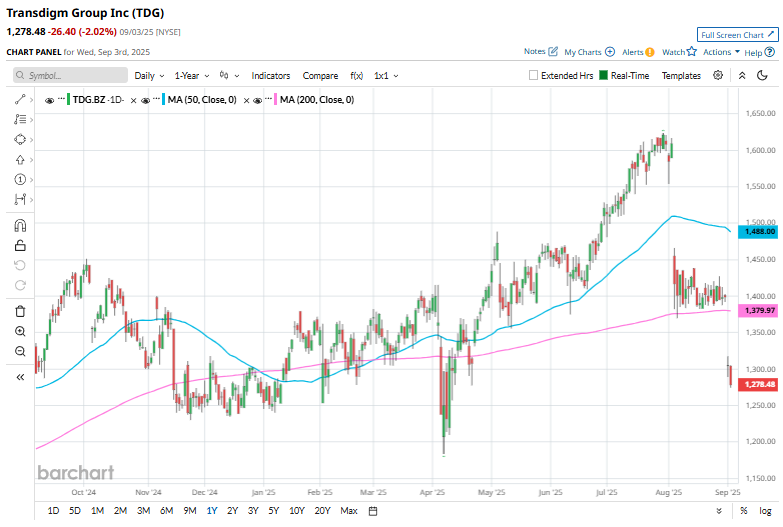Open MA (200) options ellipsis
This screenshot has width=783, height=527.
click(x=268, y=98)
